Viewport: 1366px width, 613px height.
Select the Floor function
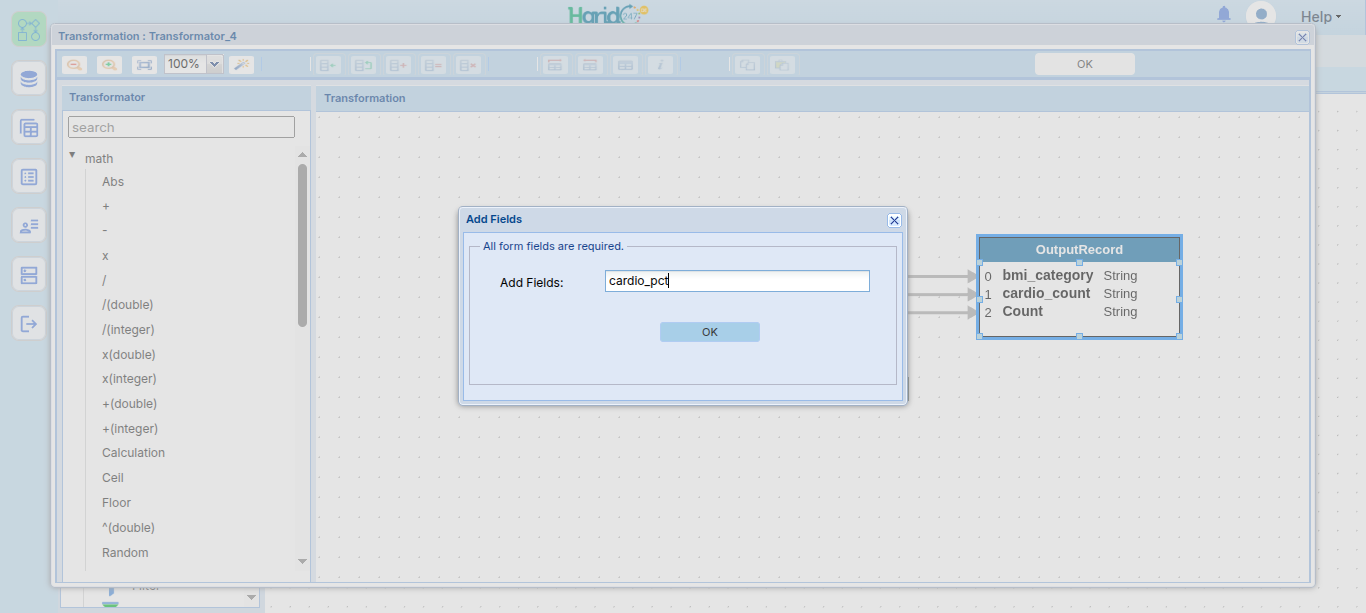tap(116, 503)
